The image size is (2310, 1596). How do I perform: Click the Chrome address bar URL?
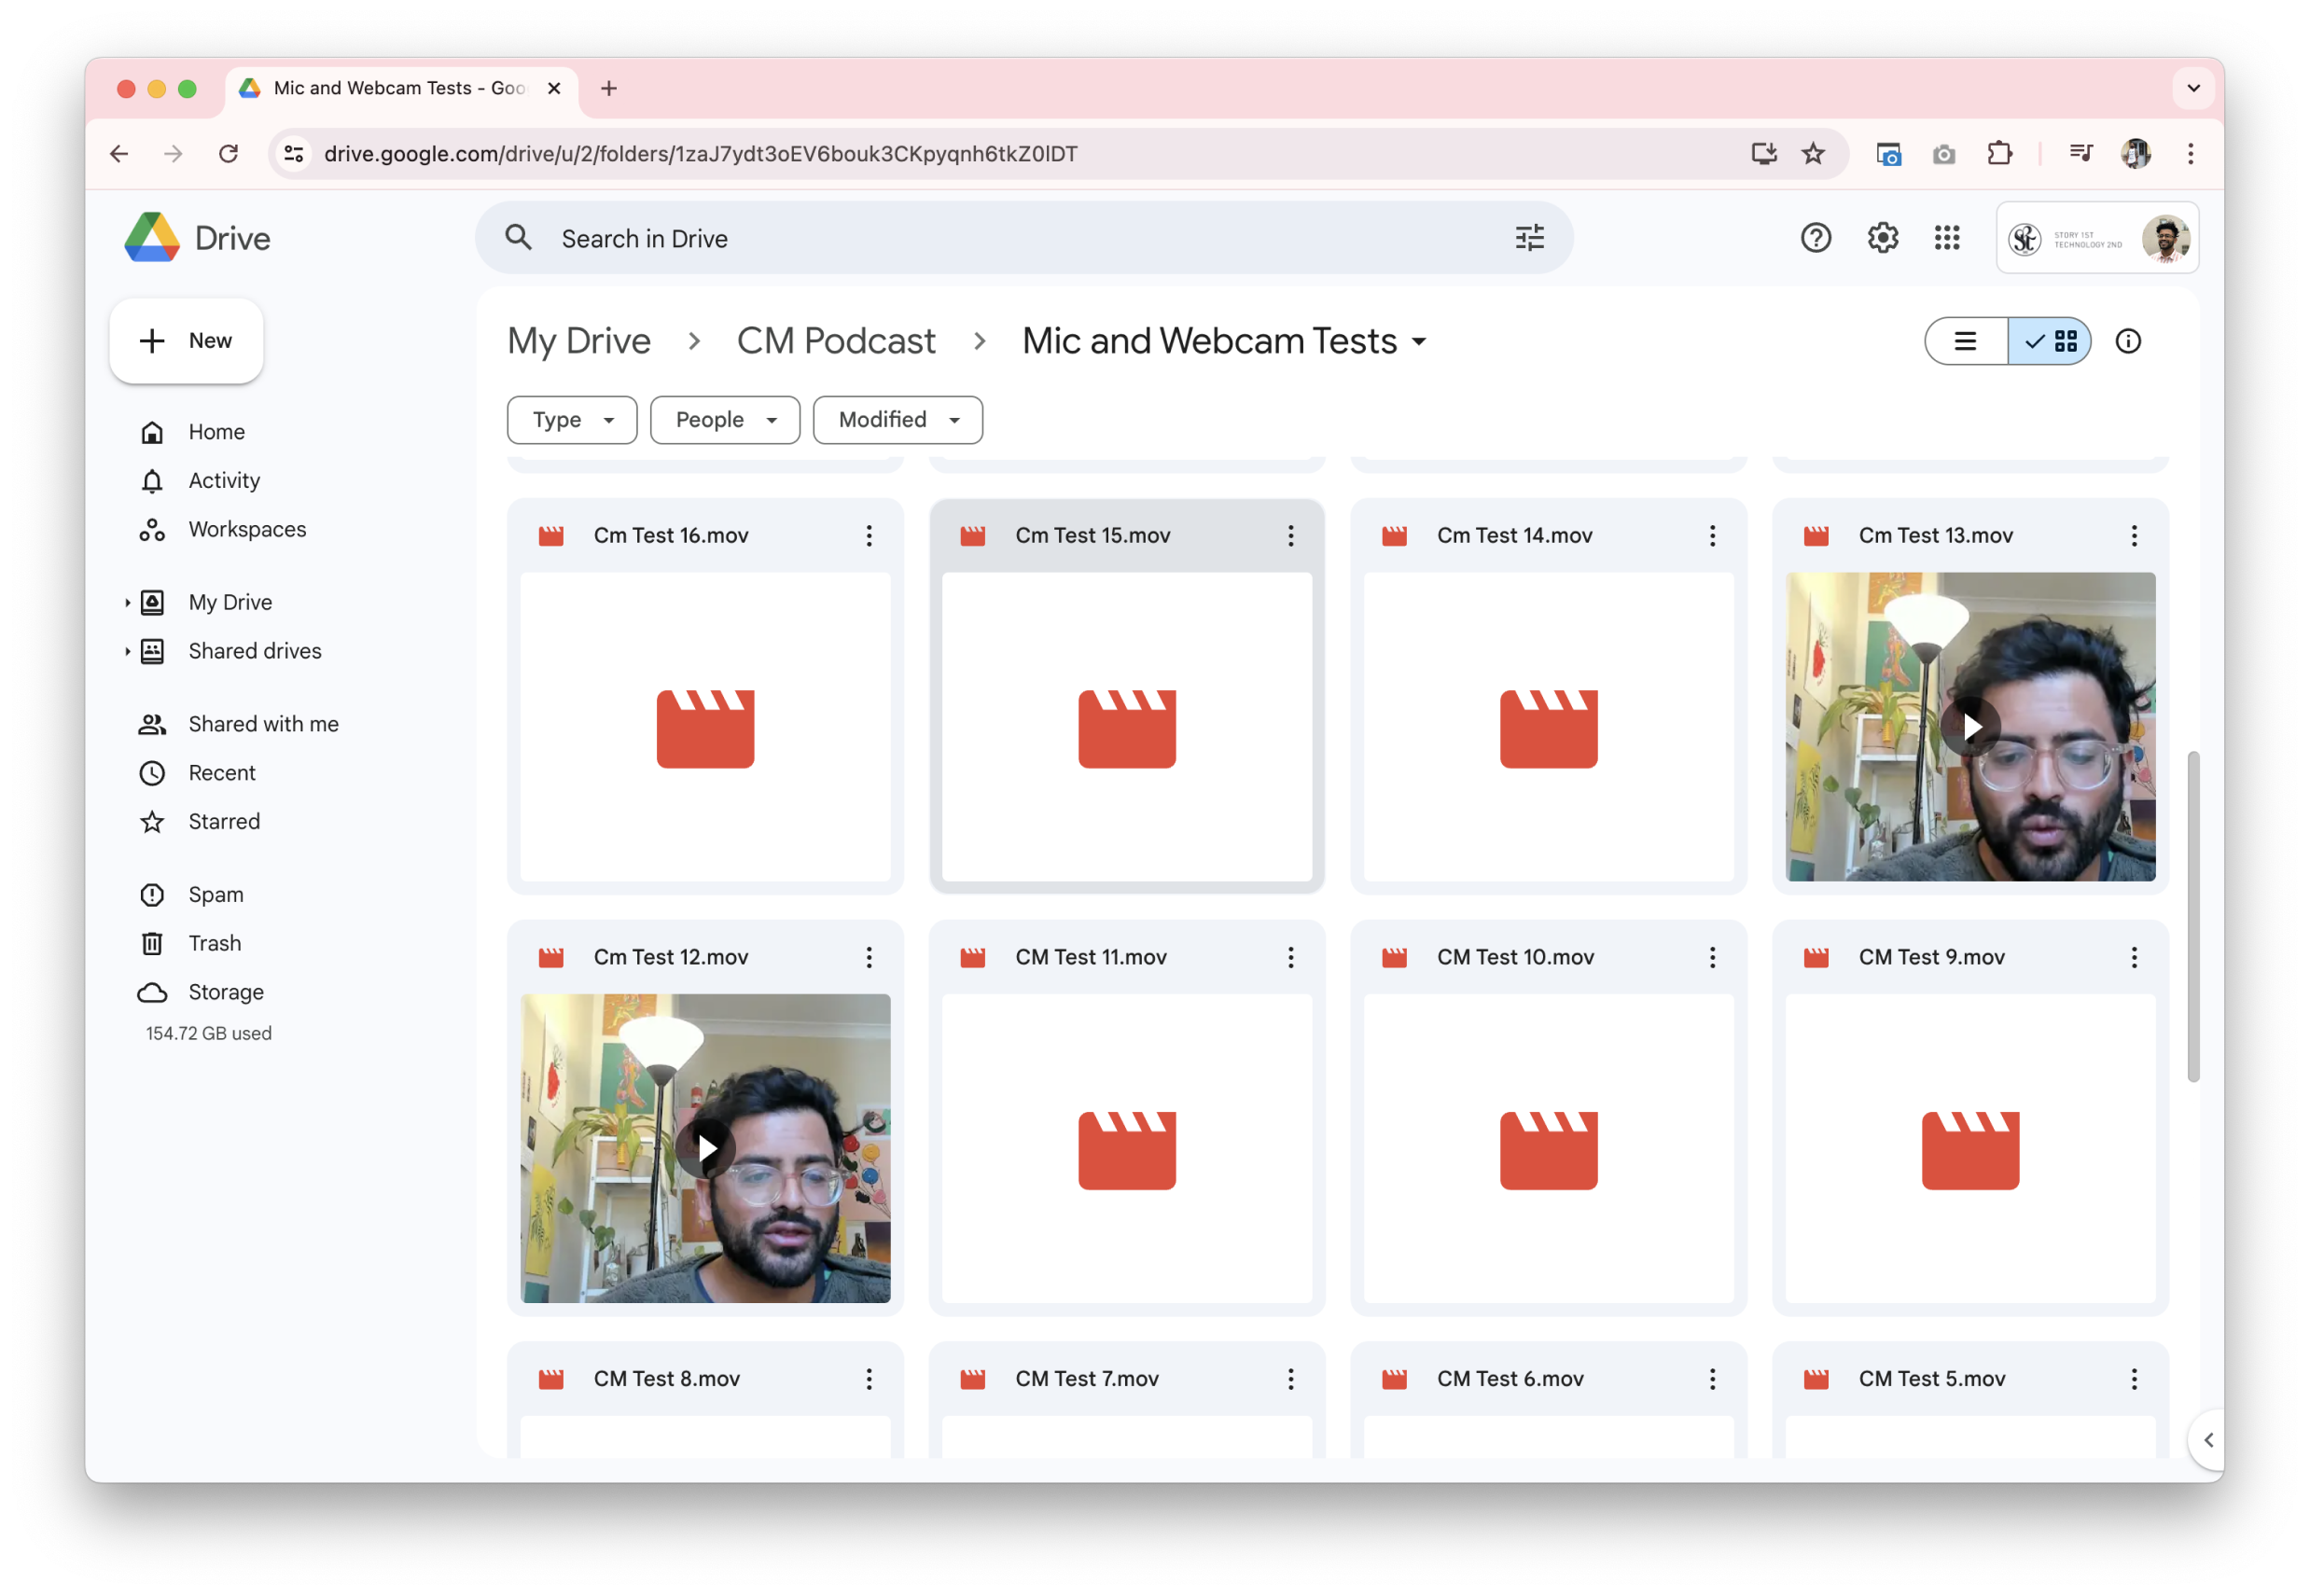click(700, 153)
